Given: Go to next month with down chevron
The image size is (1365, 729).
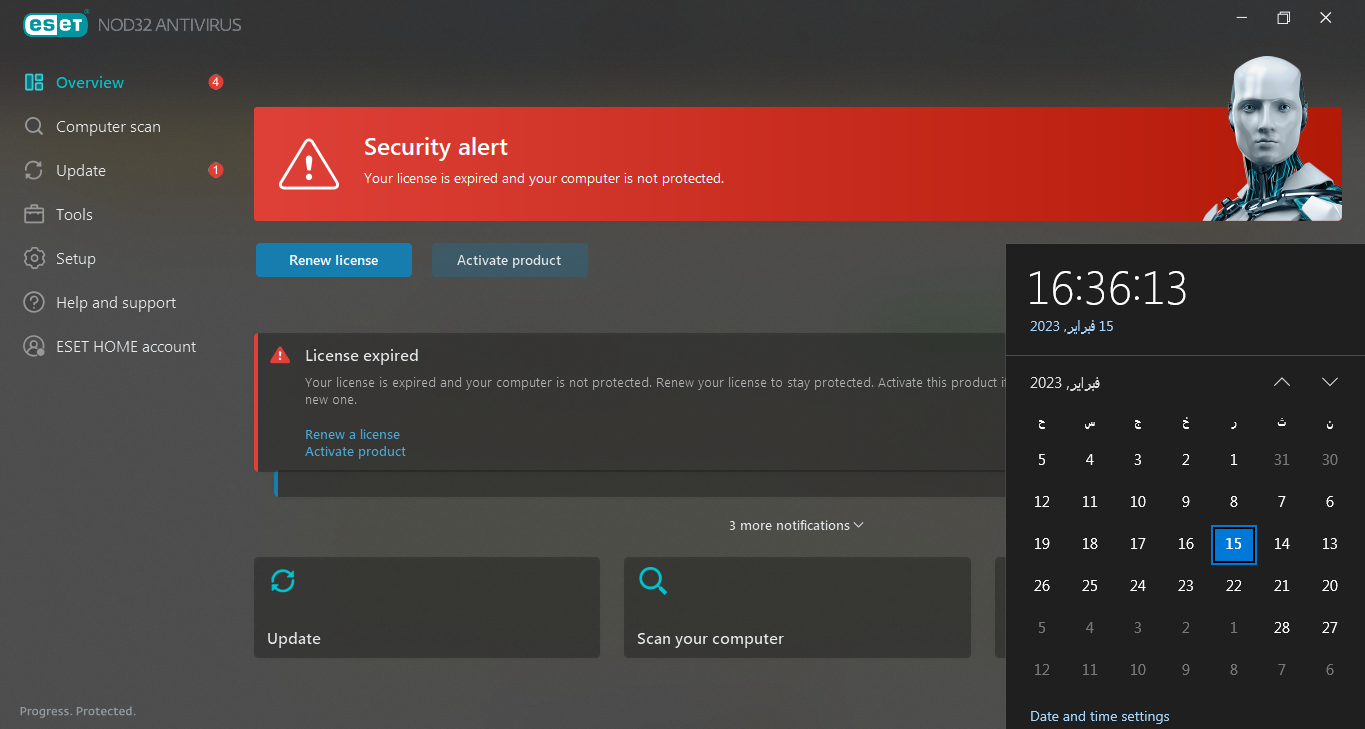Looking at the screenshot, I should pyautogui.click(x=1330, y=382).
